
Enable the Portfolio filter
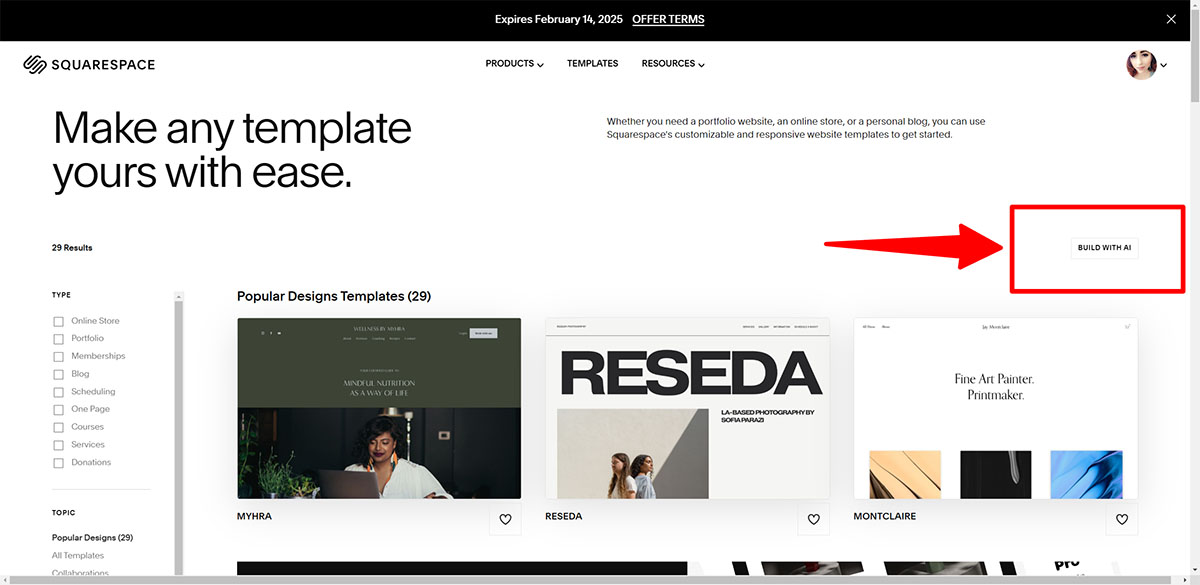coord(58,338)
